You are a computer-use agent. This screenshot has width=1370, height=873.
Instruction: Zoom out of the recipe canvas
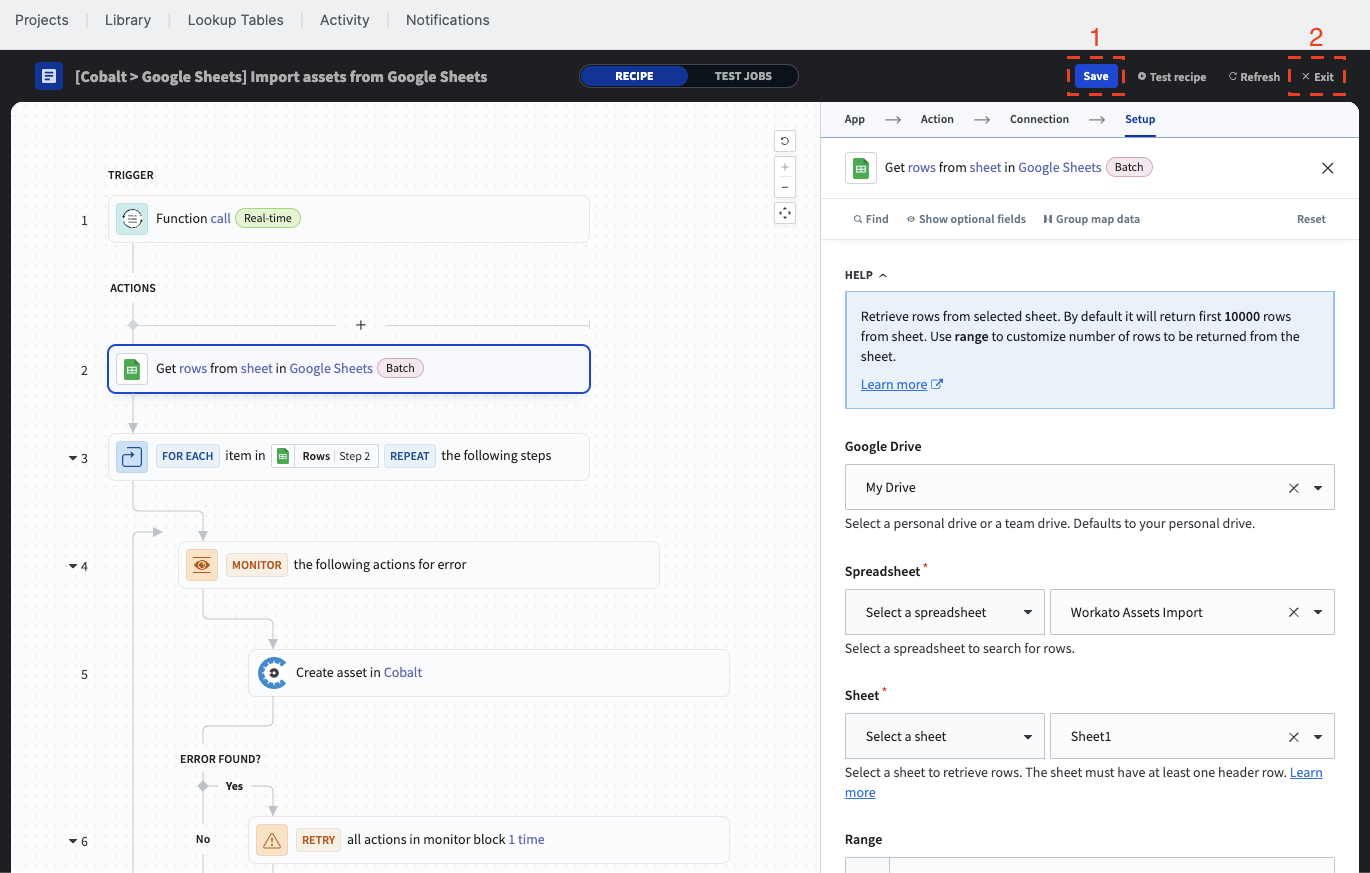click(x=785, y=187)
